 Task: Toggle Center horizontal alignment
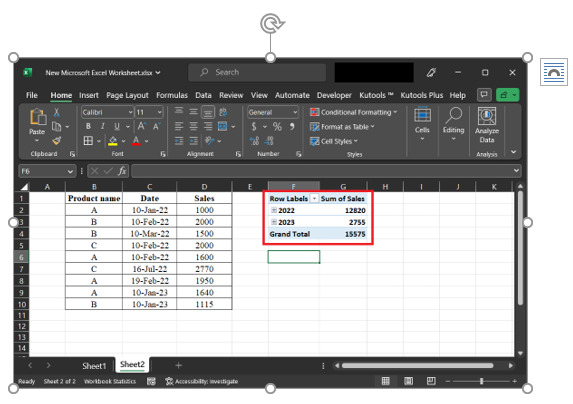tap(193, 126)
